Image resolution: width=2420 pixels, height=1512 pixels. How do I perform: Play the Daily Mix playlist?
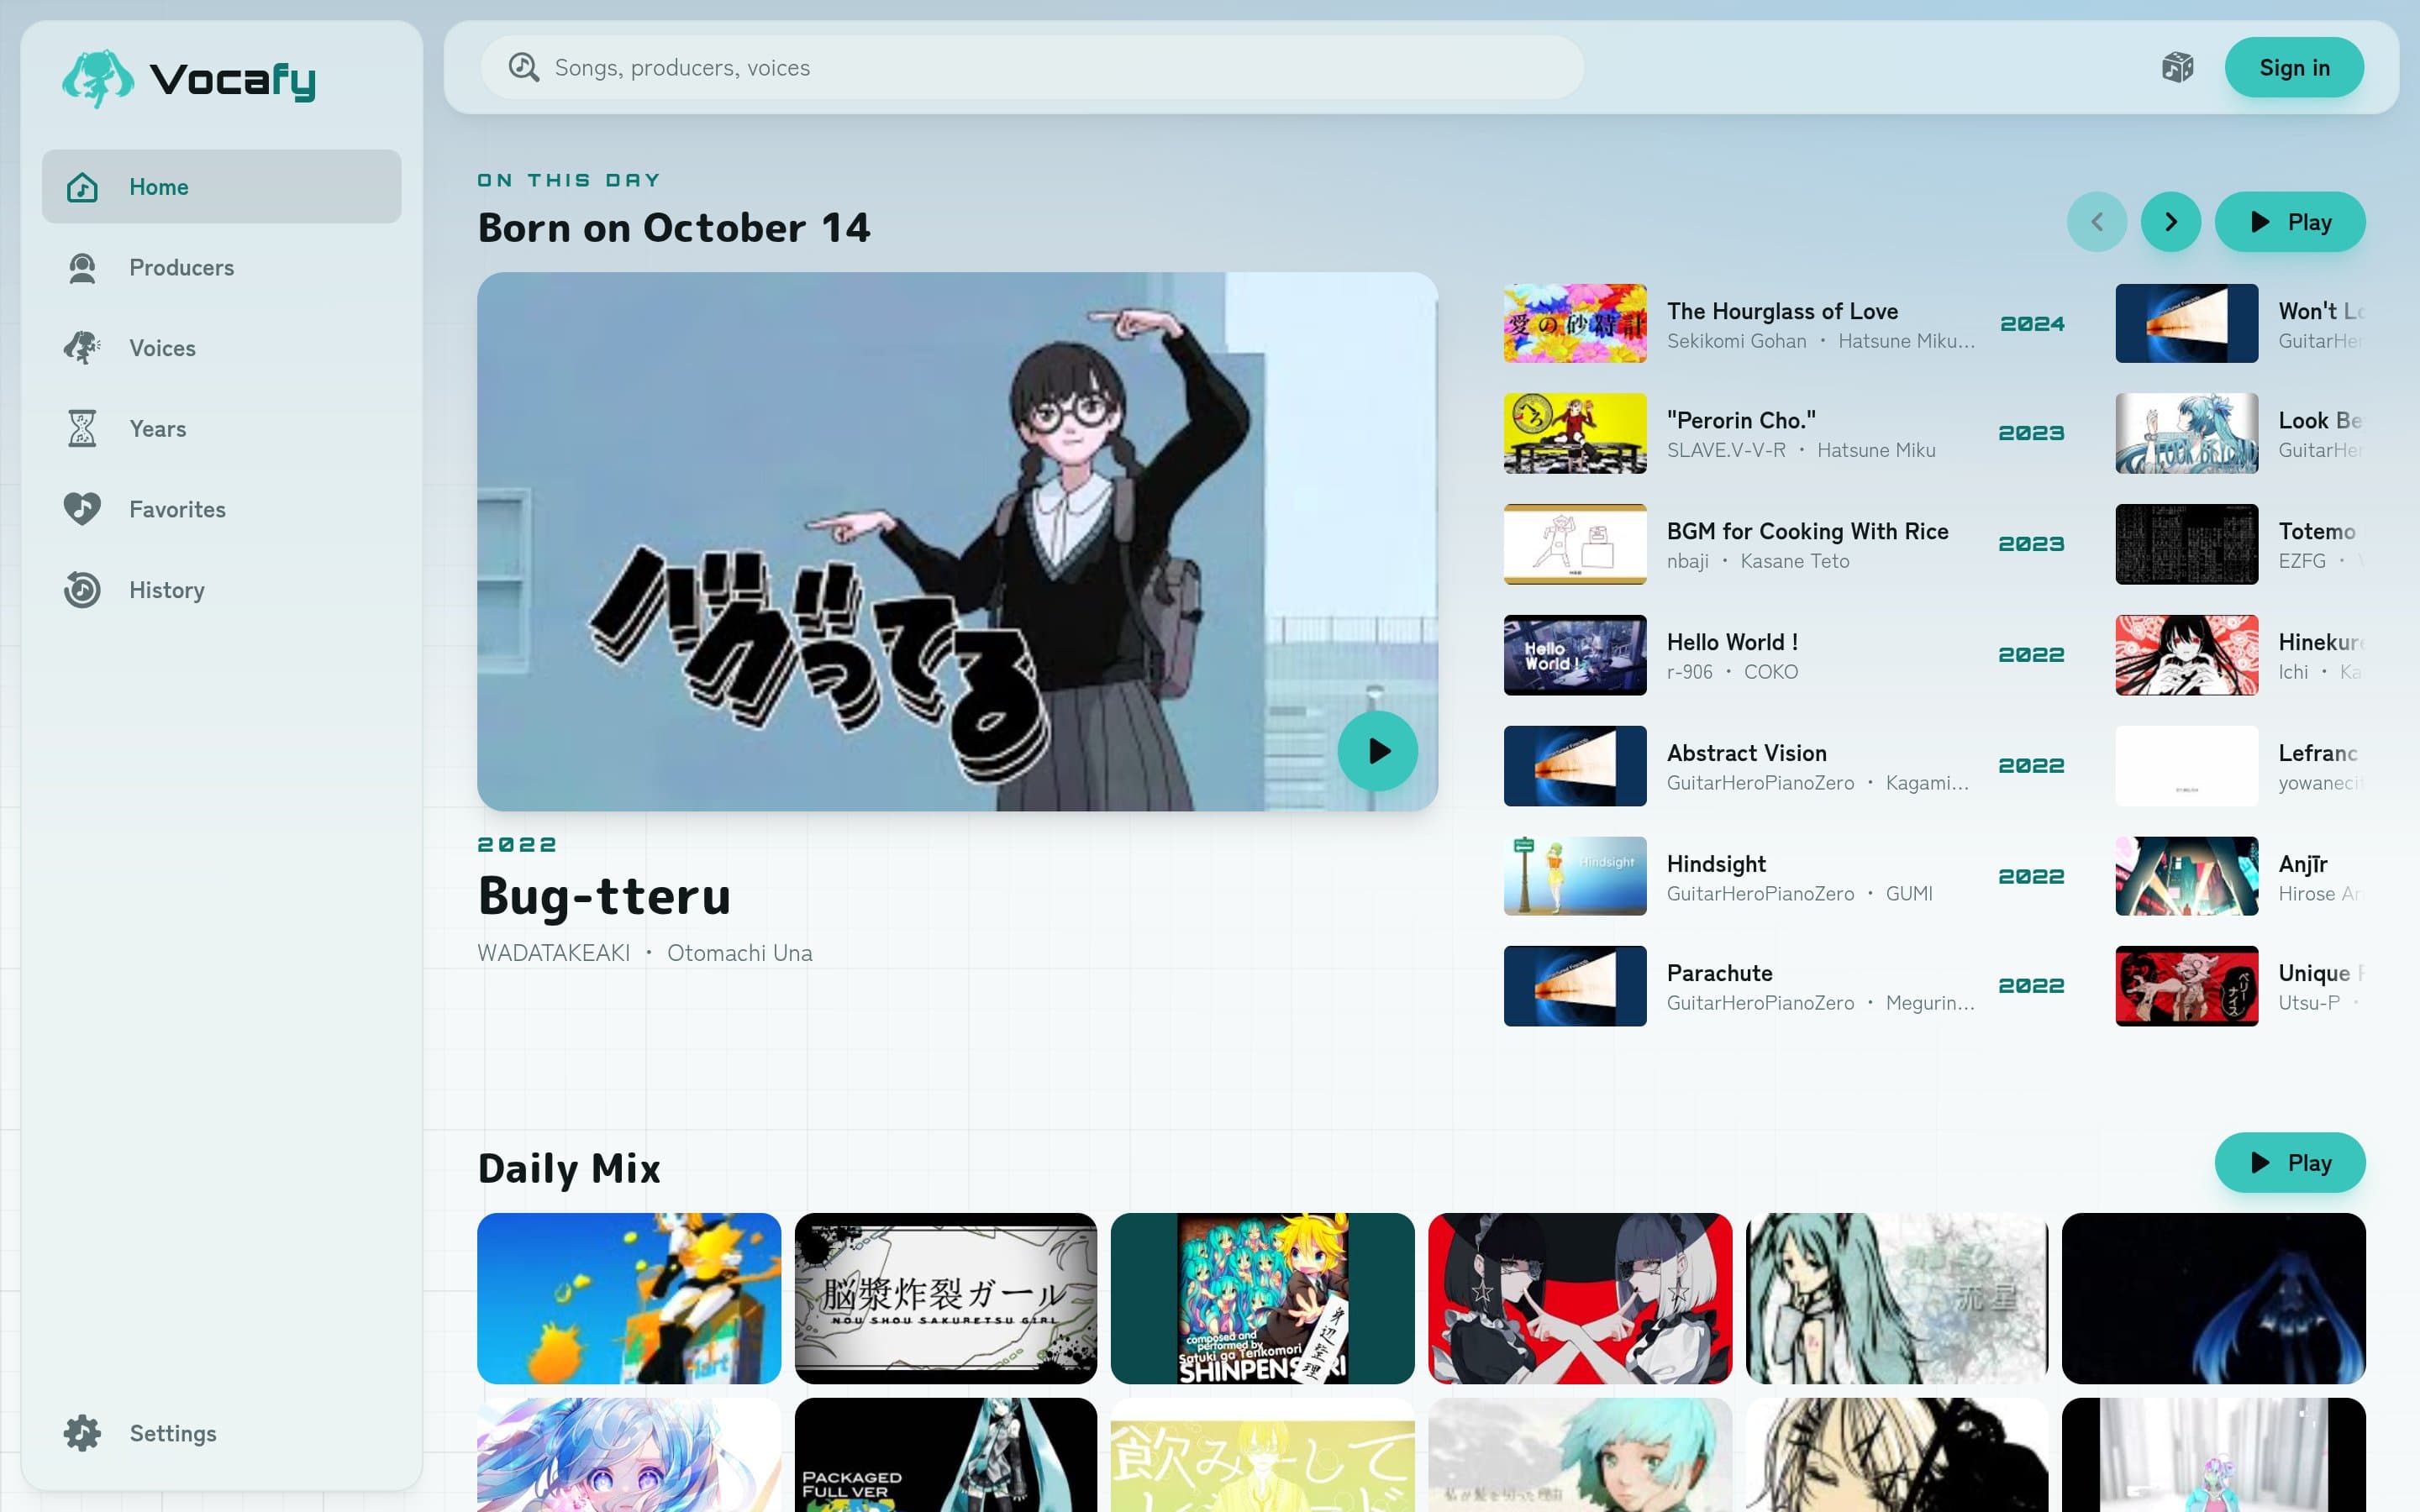coord(2290,1163)
